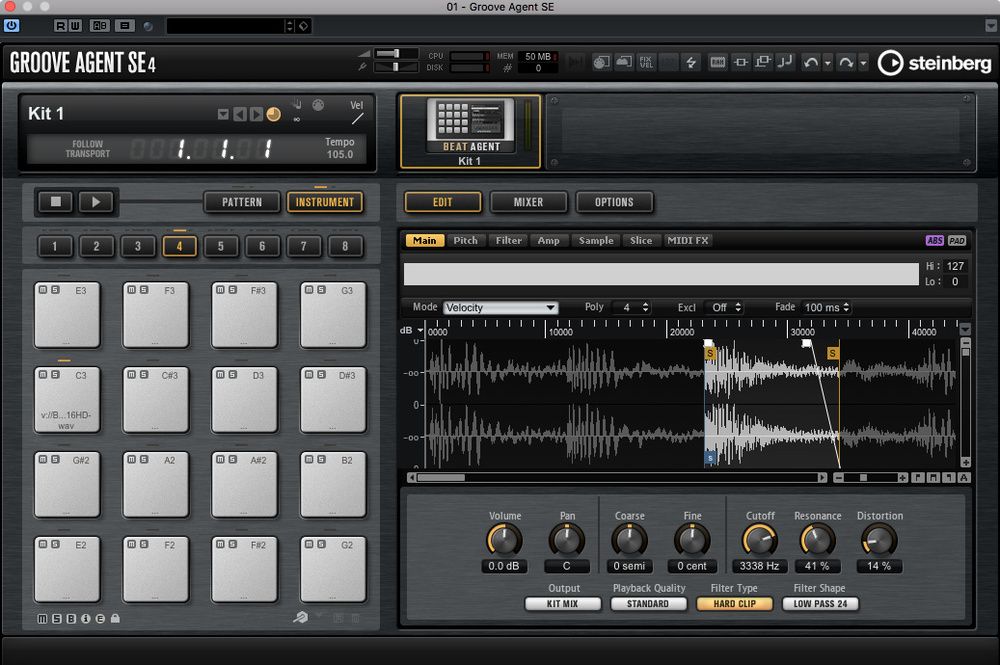Click the lightning bolt toolbar icon

[x=691, y=62]
